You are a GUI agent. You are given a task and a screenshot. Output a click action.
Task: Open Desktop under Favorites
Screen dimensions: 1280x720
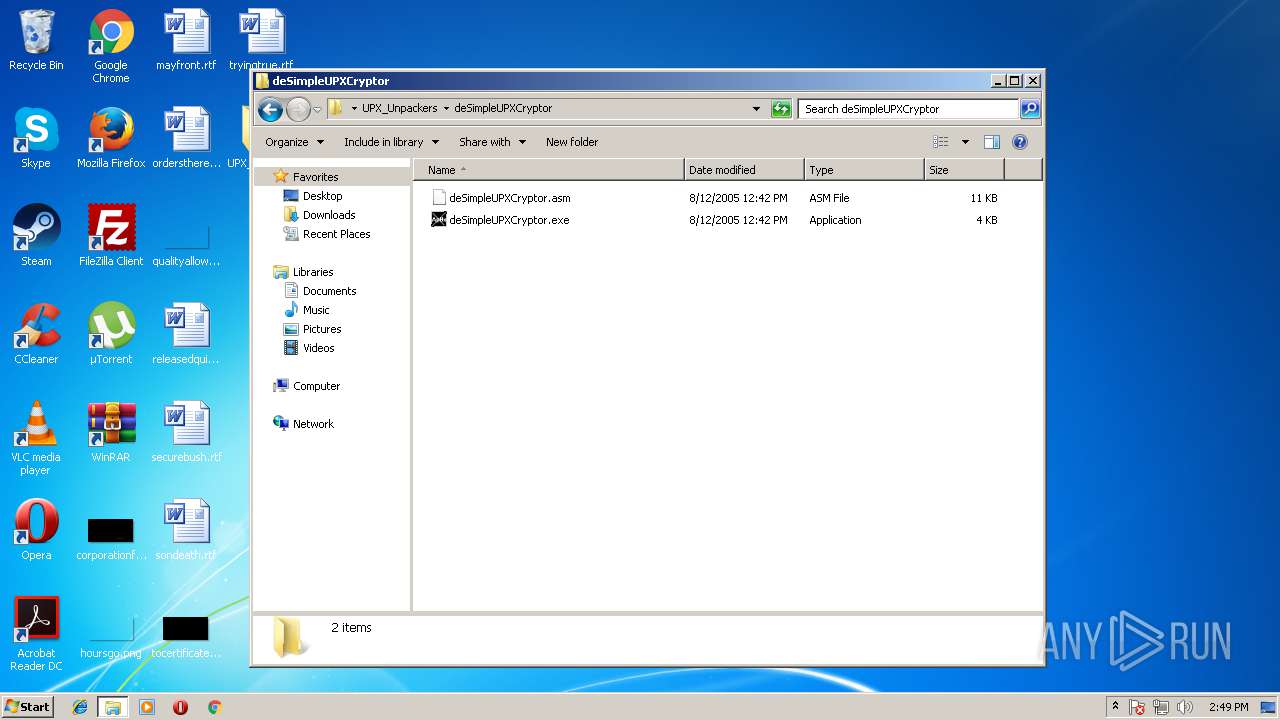pyautogui.click(x=322, y=196)
